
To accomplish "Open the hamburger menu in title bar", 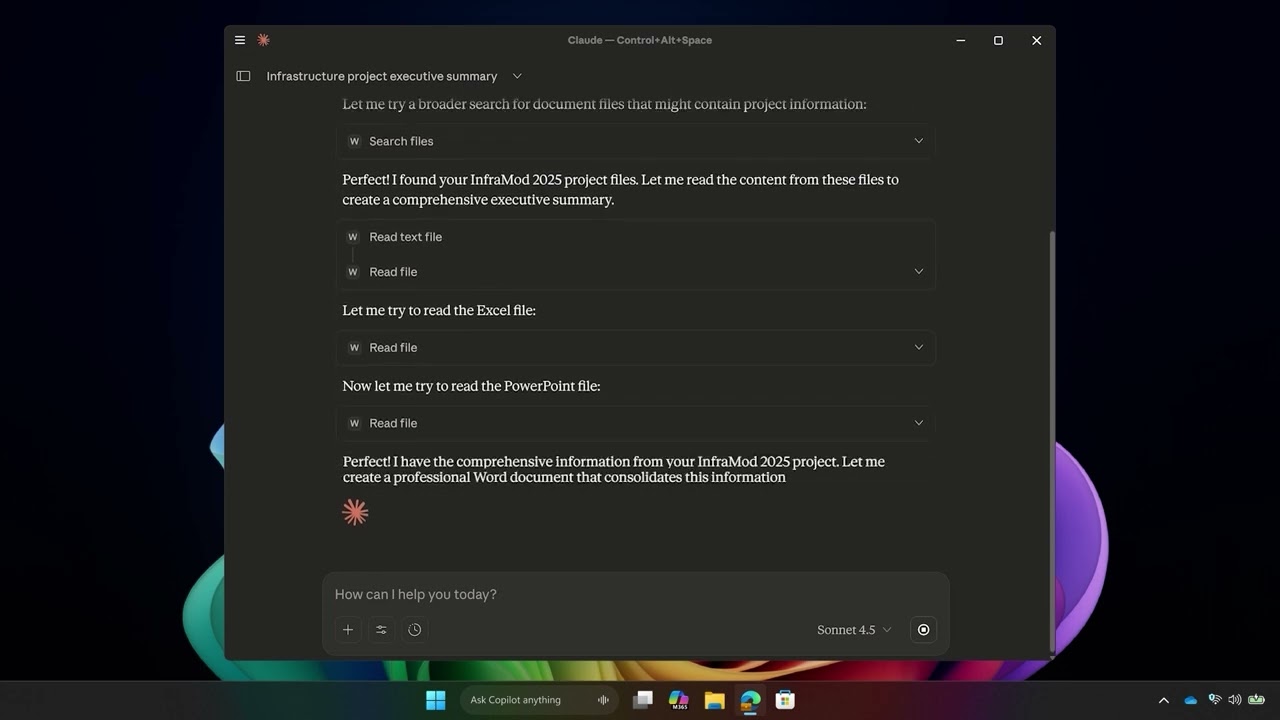I will point(240,40).
